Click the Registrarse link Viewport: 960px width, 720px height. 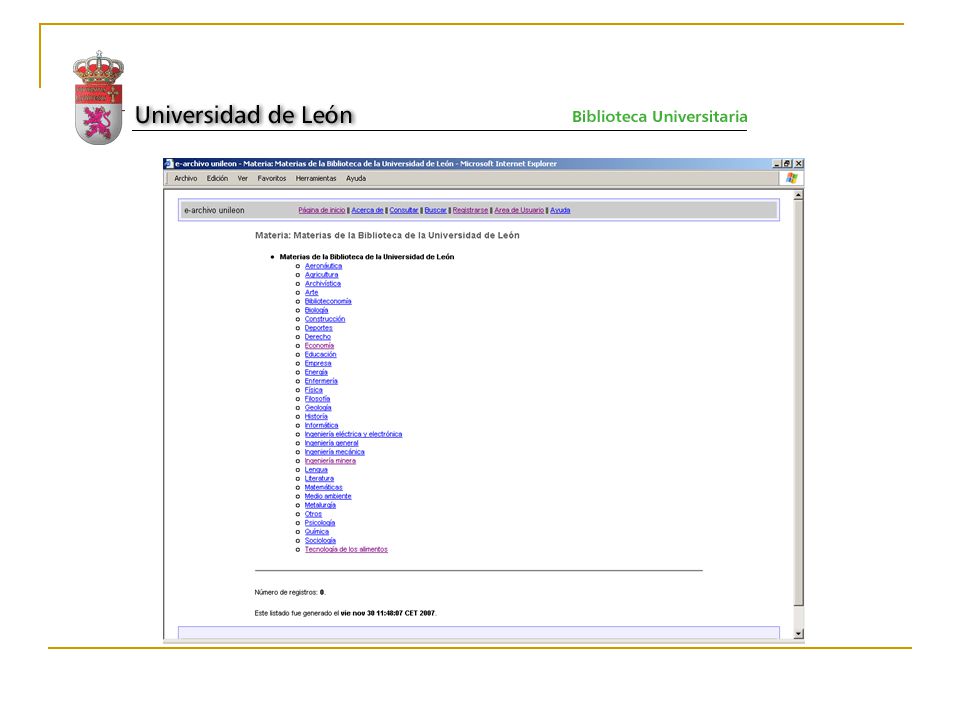470,210
